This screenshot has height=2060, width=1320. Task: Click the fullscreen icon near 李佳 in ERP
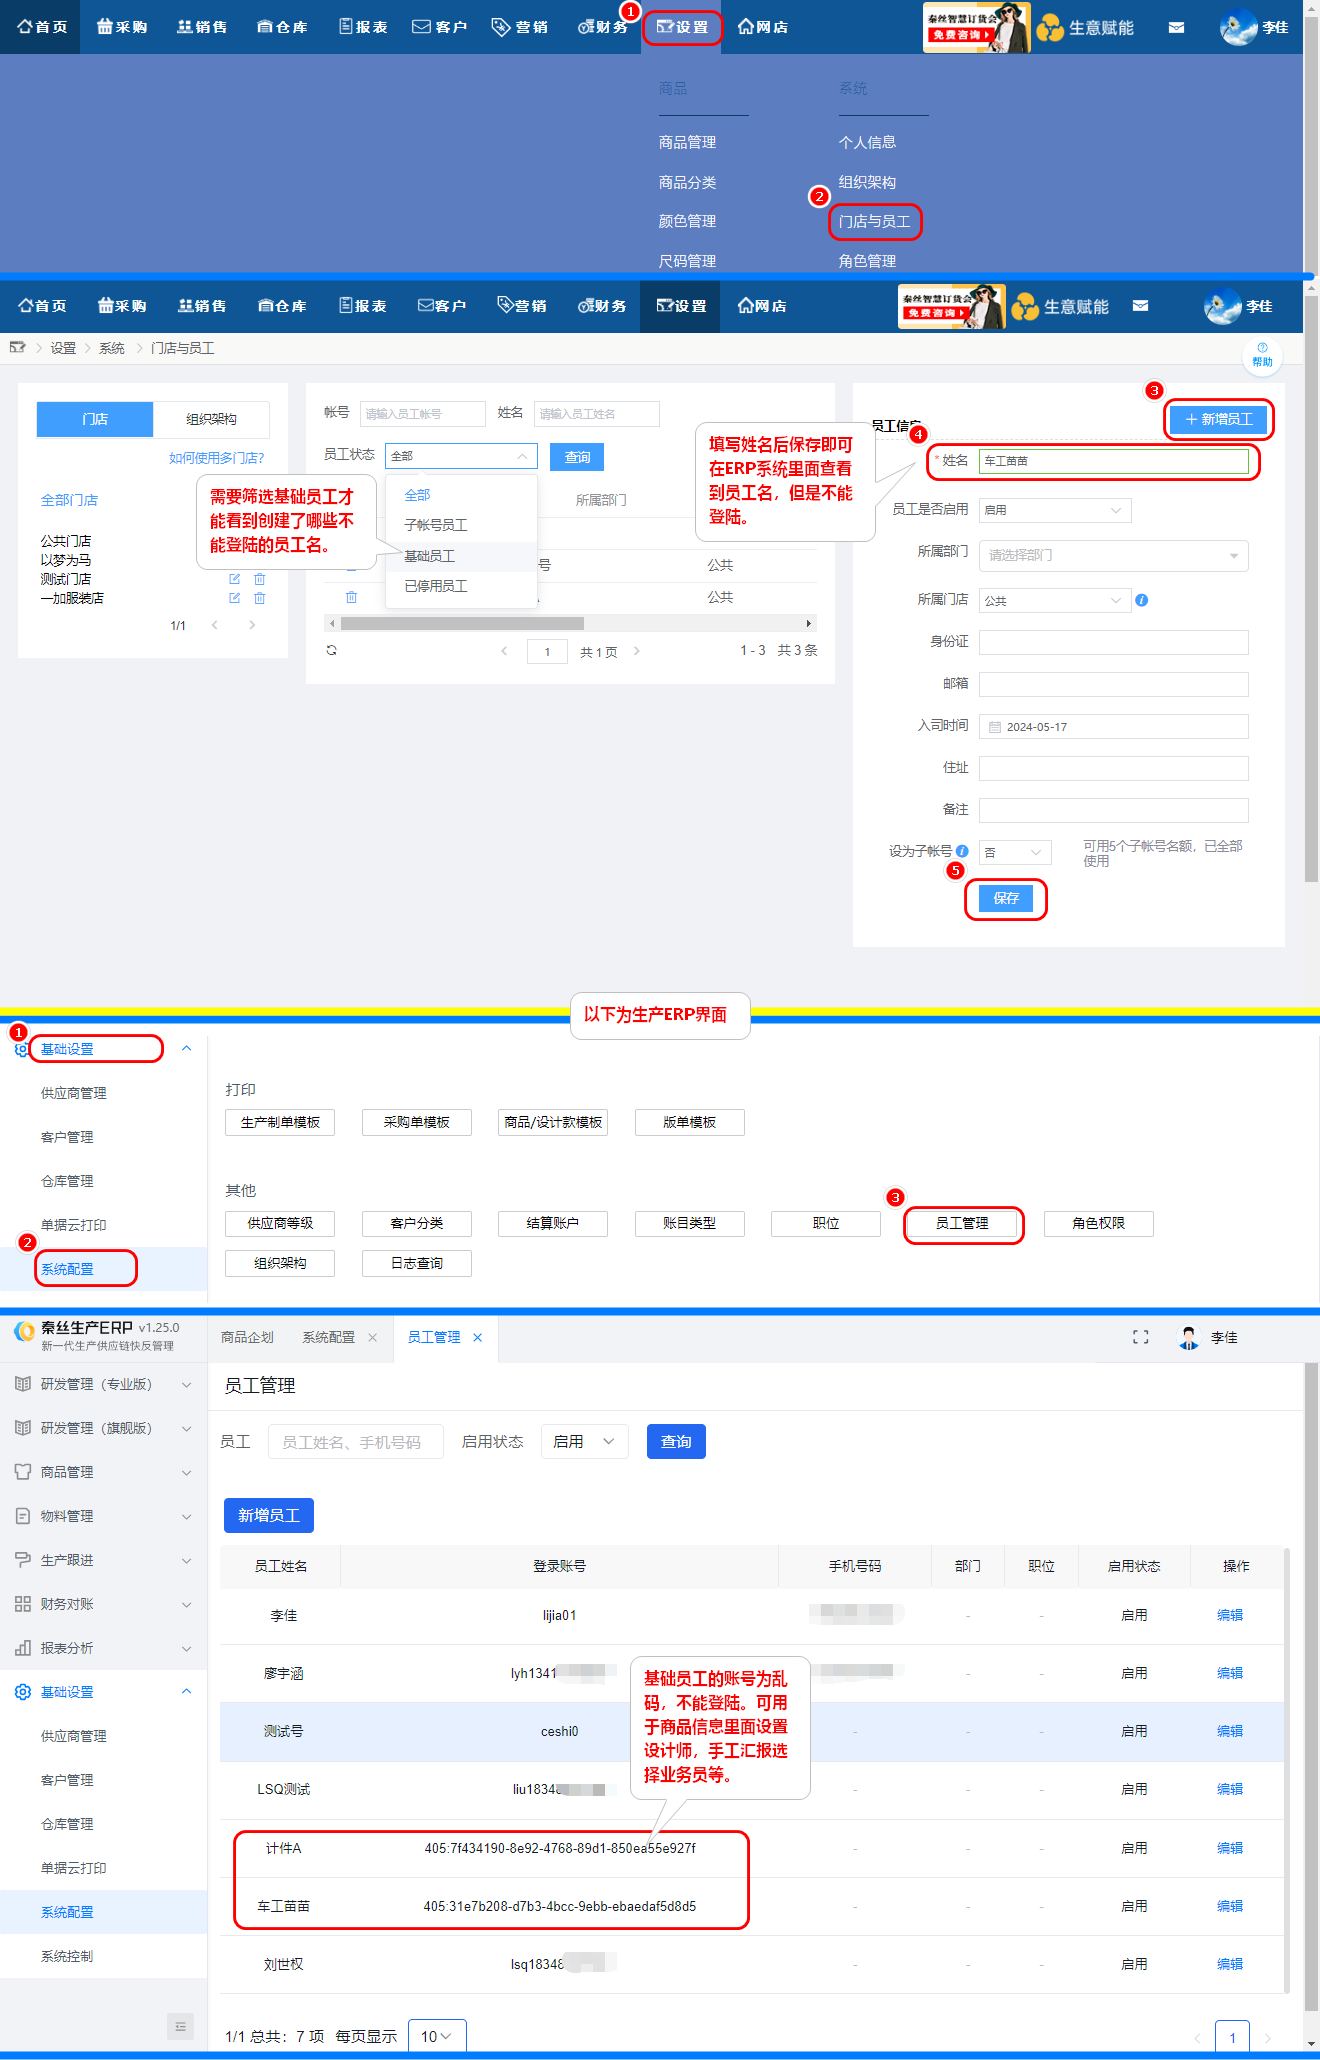tap(1140, 1337)
